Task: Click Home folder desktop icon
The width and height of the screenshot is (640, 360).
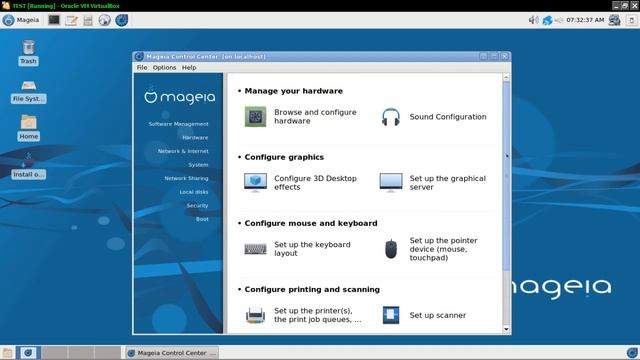Action: [28, 122]
